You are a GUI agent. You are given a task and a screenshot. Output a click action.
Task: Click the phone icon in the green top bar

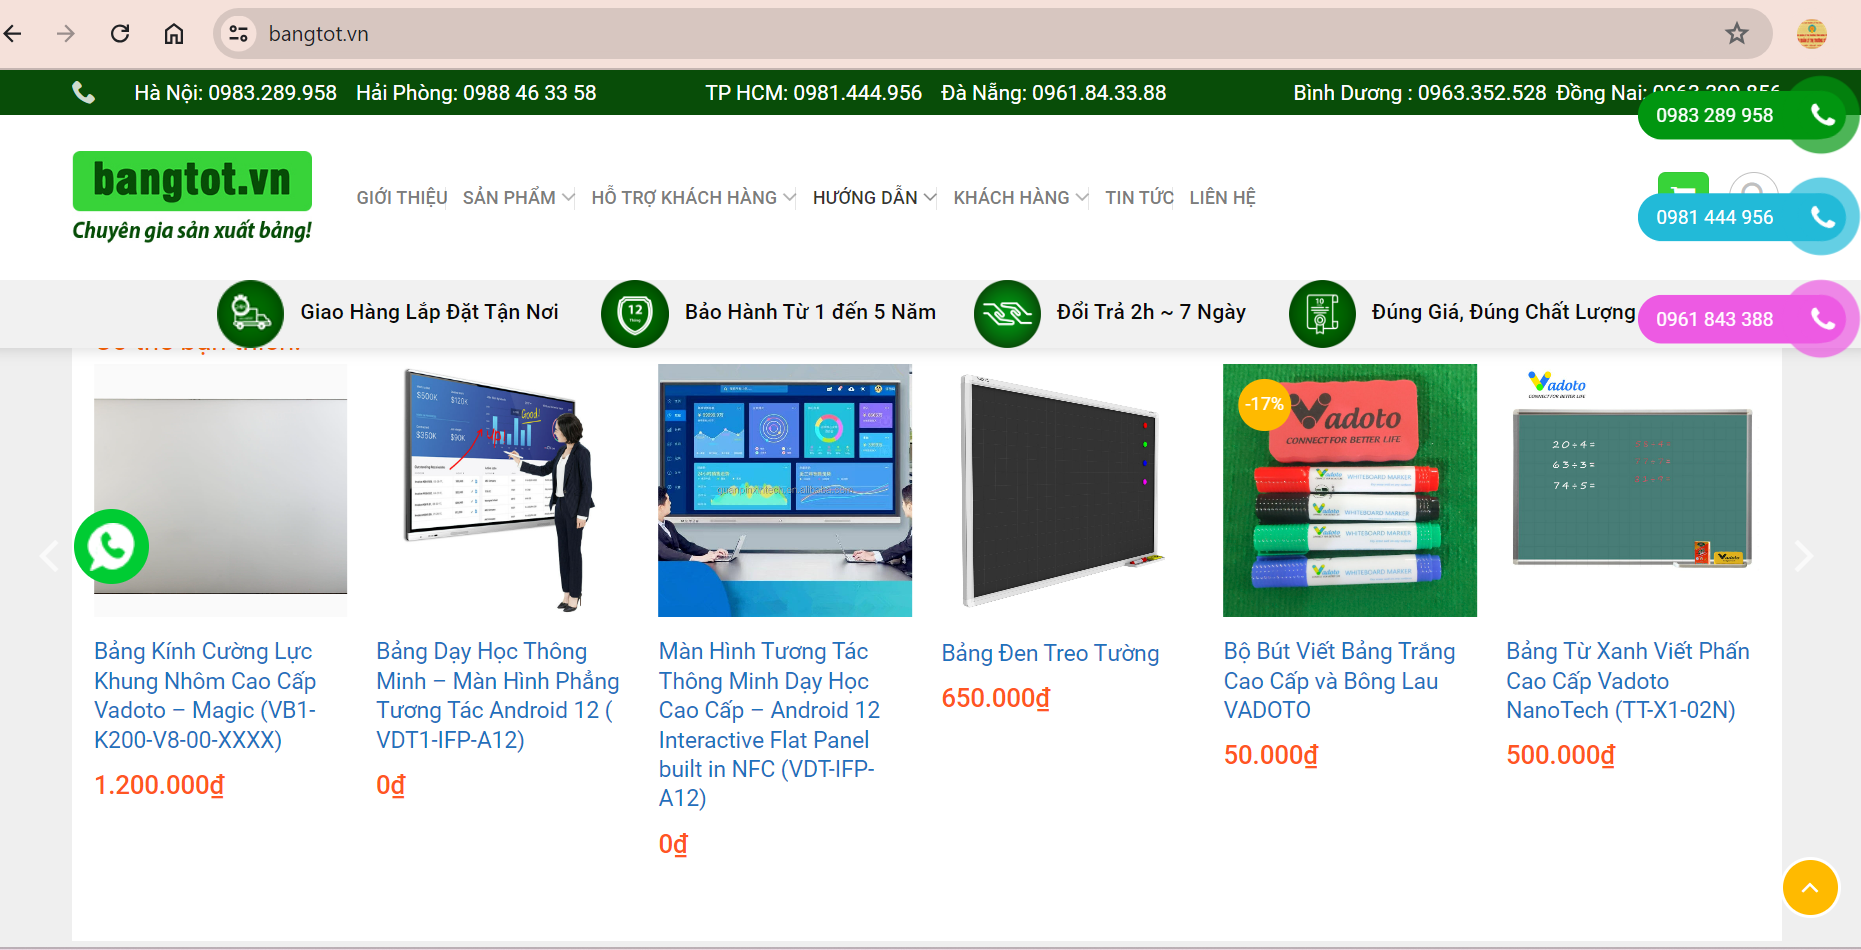84,93
